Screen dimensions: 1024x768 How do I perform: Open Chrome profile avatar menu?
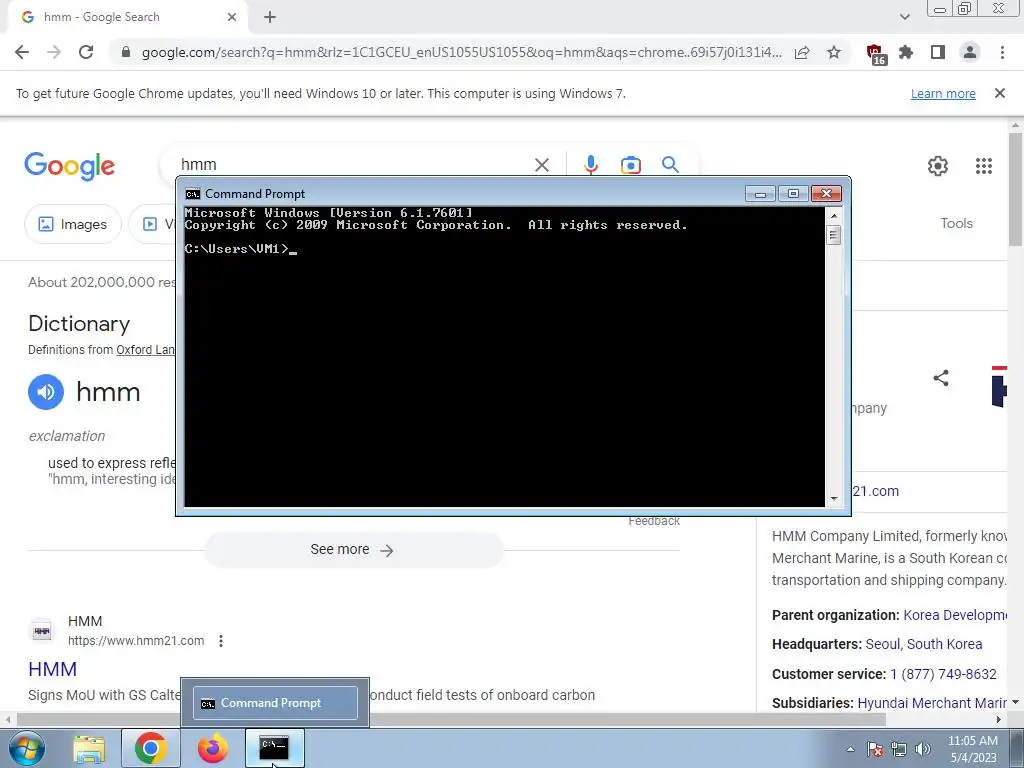[970, 52]
